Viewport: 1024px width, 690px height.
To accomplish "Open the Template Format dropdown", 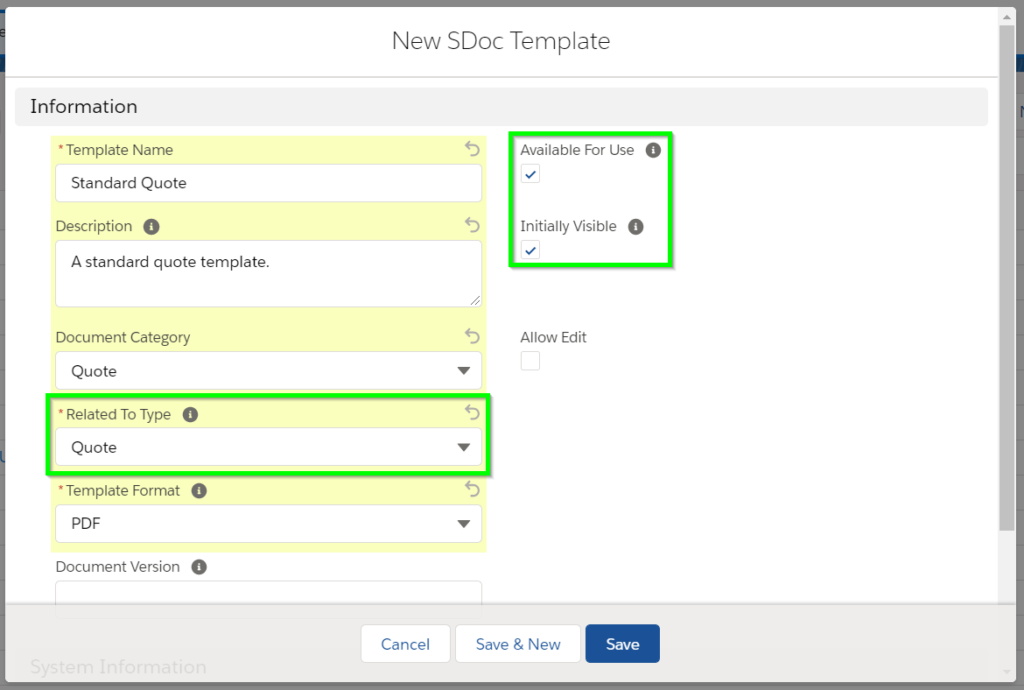I will pos(463,523).
